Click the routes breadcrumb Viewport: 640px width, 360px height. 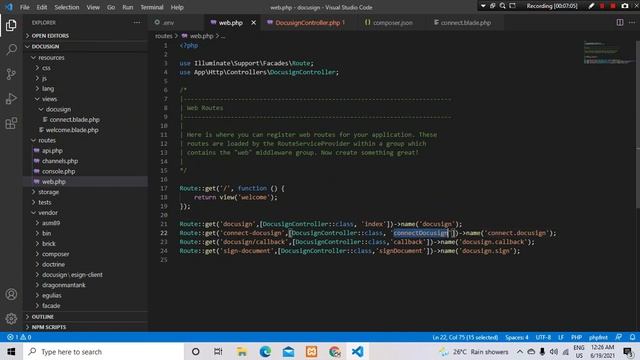tap(164, 36)
